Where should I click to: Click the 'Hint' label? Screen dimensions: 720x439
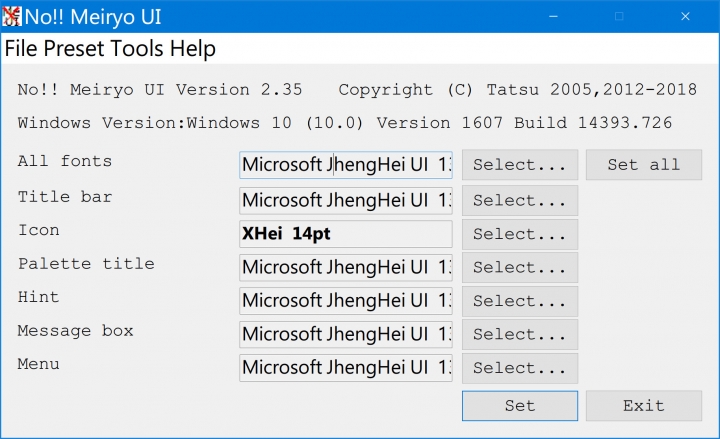click(x=39, y=297)
